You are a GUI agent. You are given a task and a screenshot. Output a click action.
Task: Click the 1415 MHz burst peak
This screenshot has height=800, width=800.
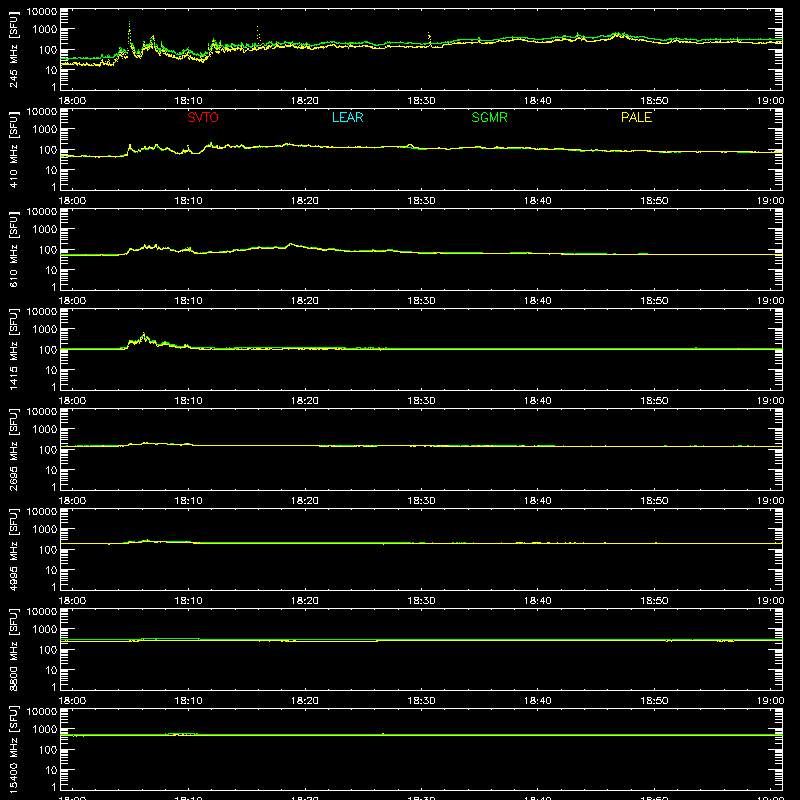coord(144,335)
